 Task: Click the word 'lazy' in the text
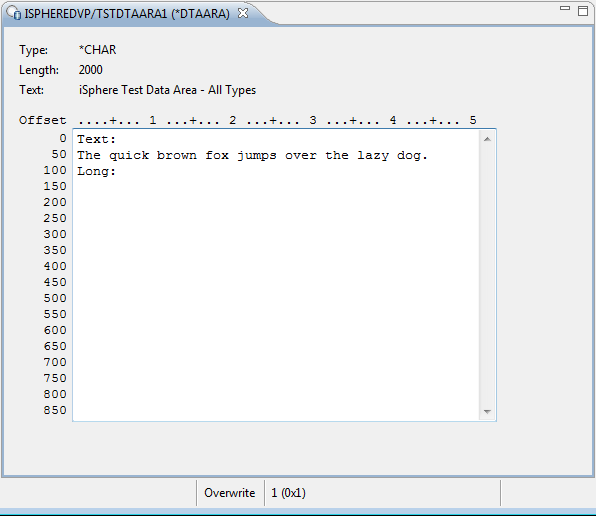pyautogui.click(x=373, y=155)
